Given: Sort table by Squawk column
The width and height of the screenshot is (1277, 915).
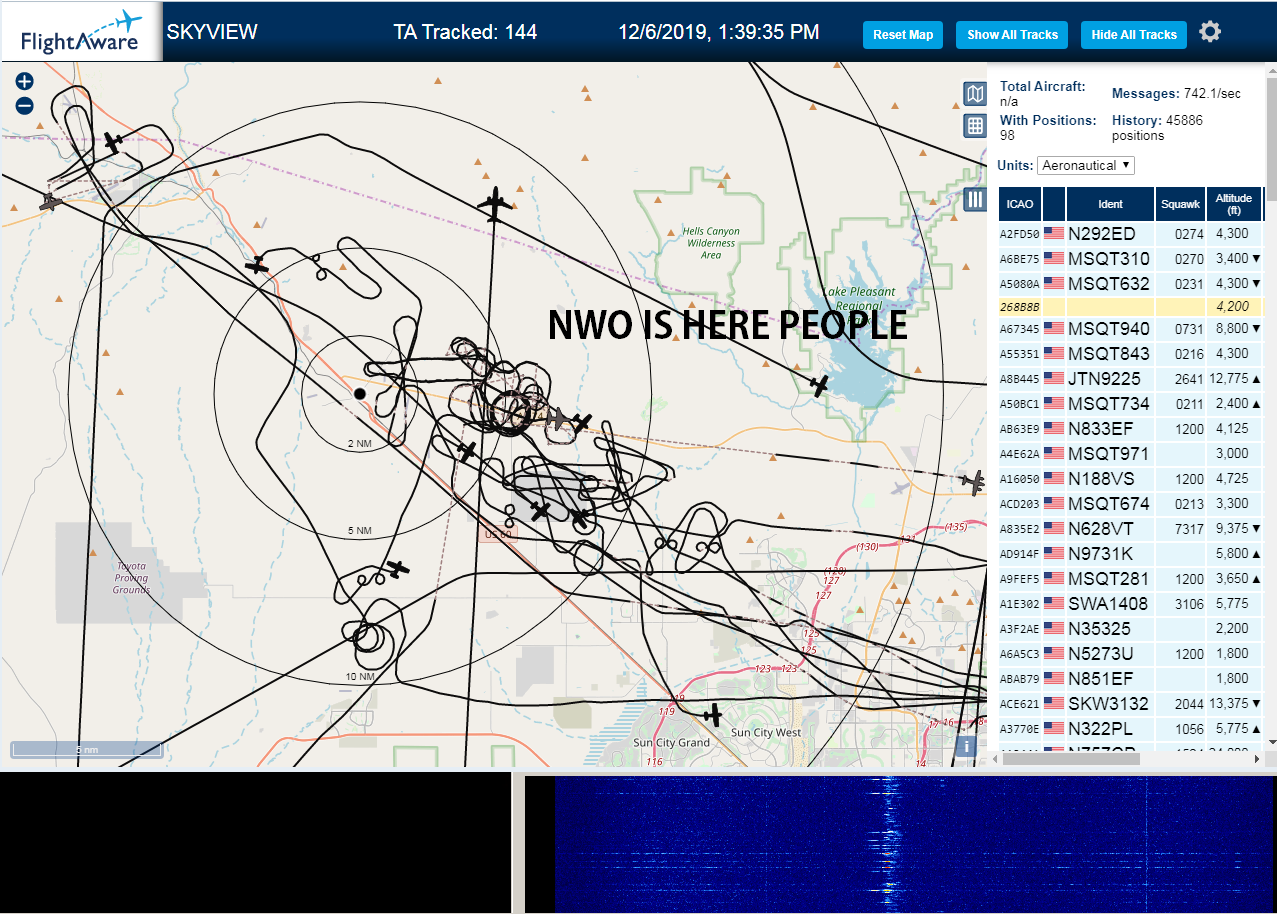Looking at the screenshot, I should 1180,204.
